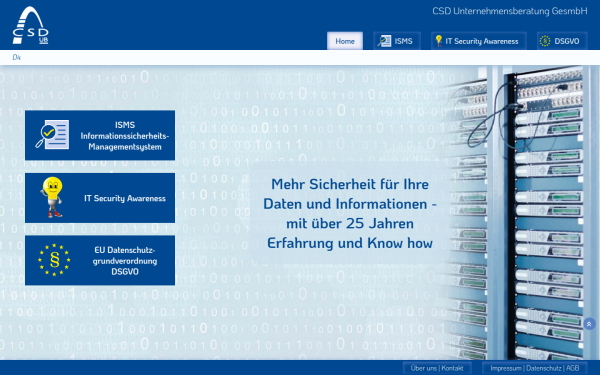Click the 'CSD Unternehmensberatung GesmbH' header text

pos(509,11)
